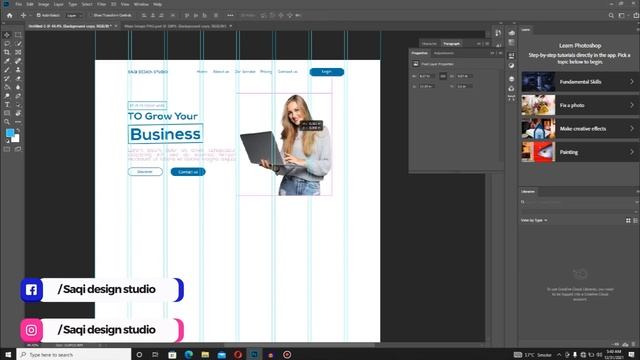Open File Explorer from the taskbar
640x360 pixels.
pyautogui.click(x=205, y=354)
